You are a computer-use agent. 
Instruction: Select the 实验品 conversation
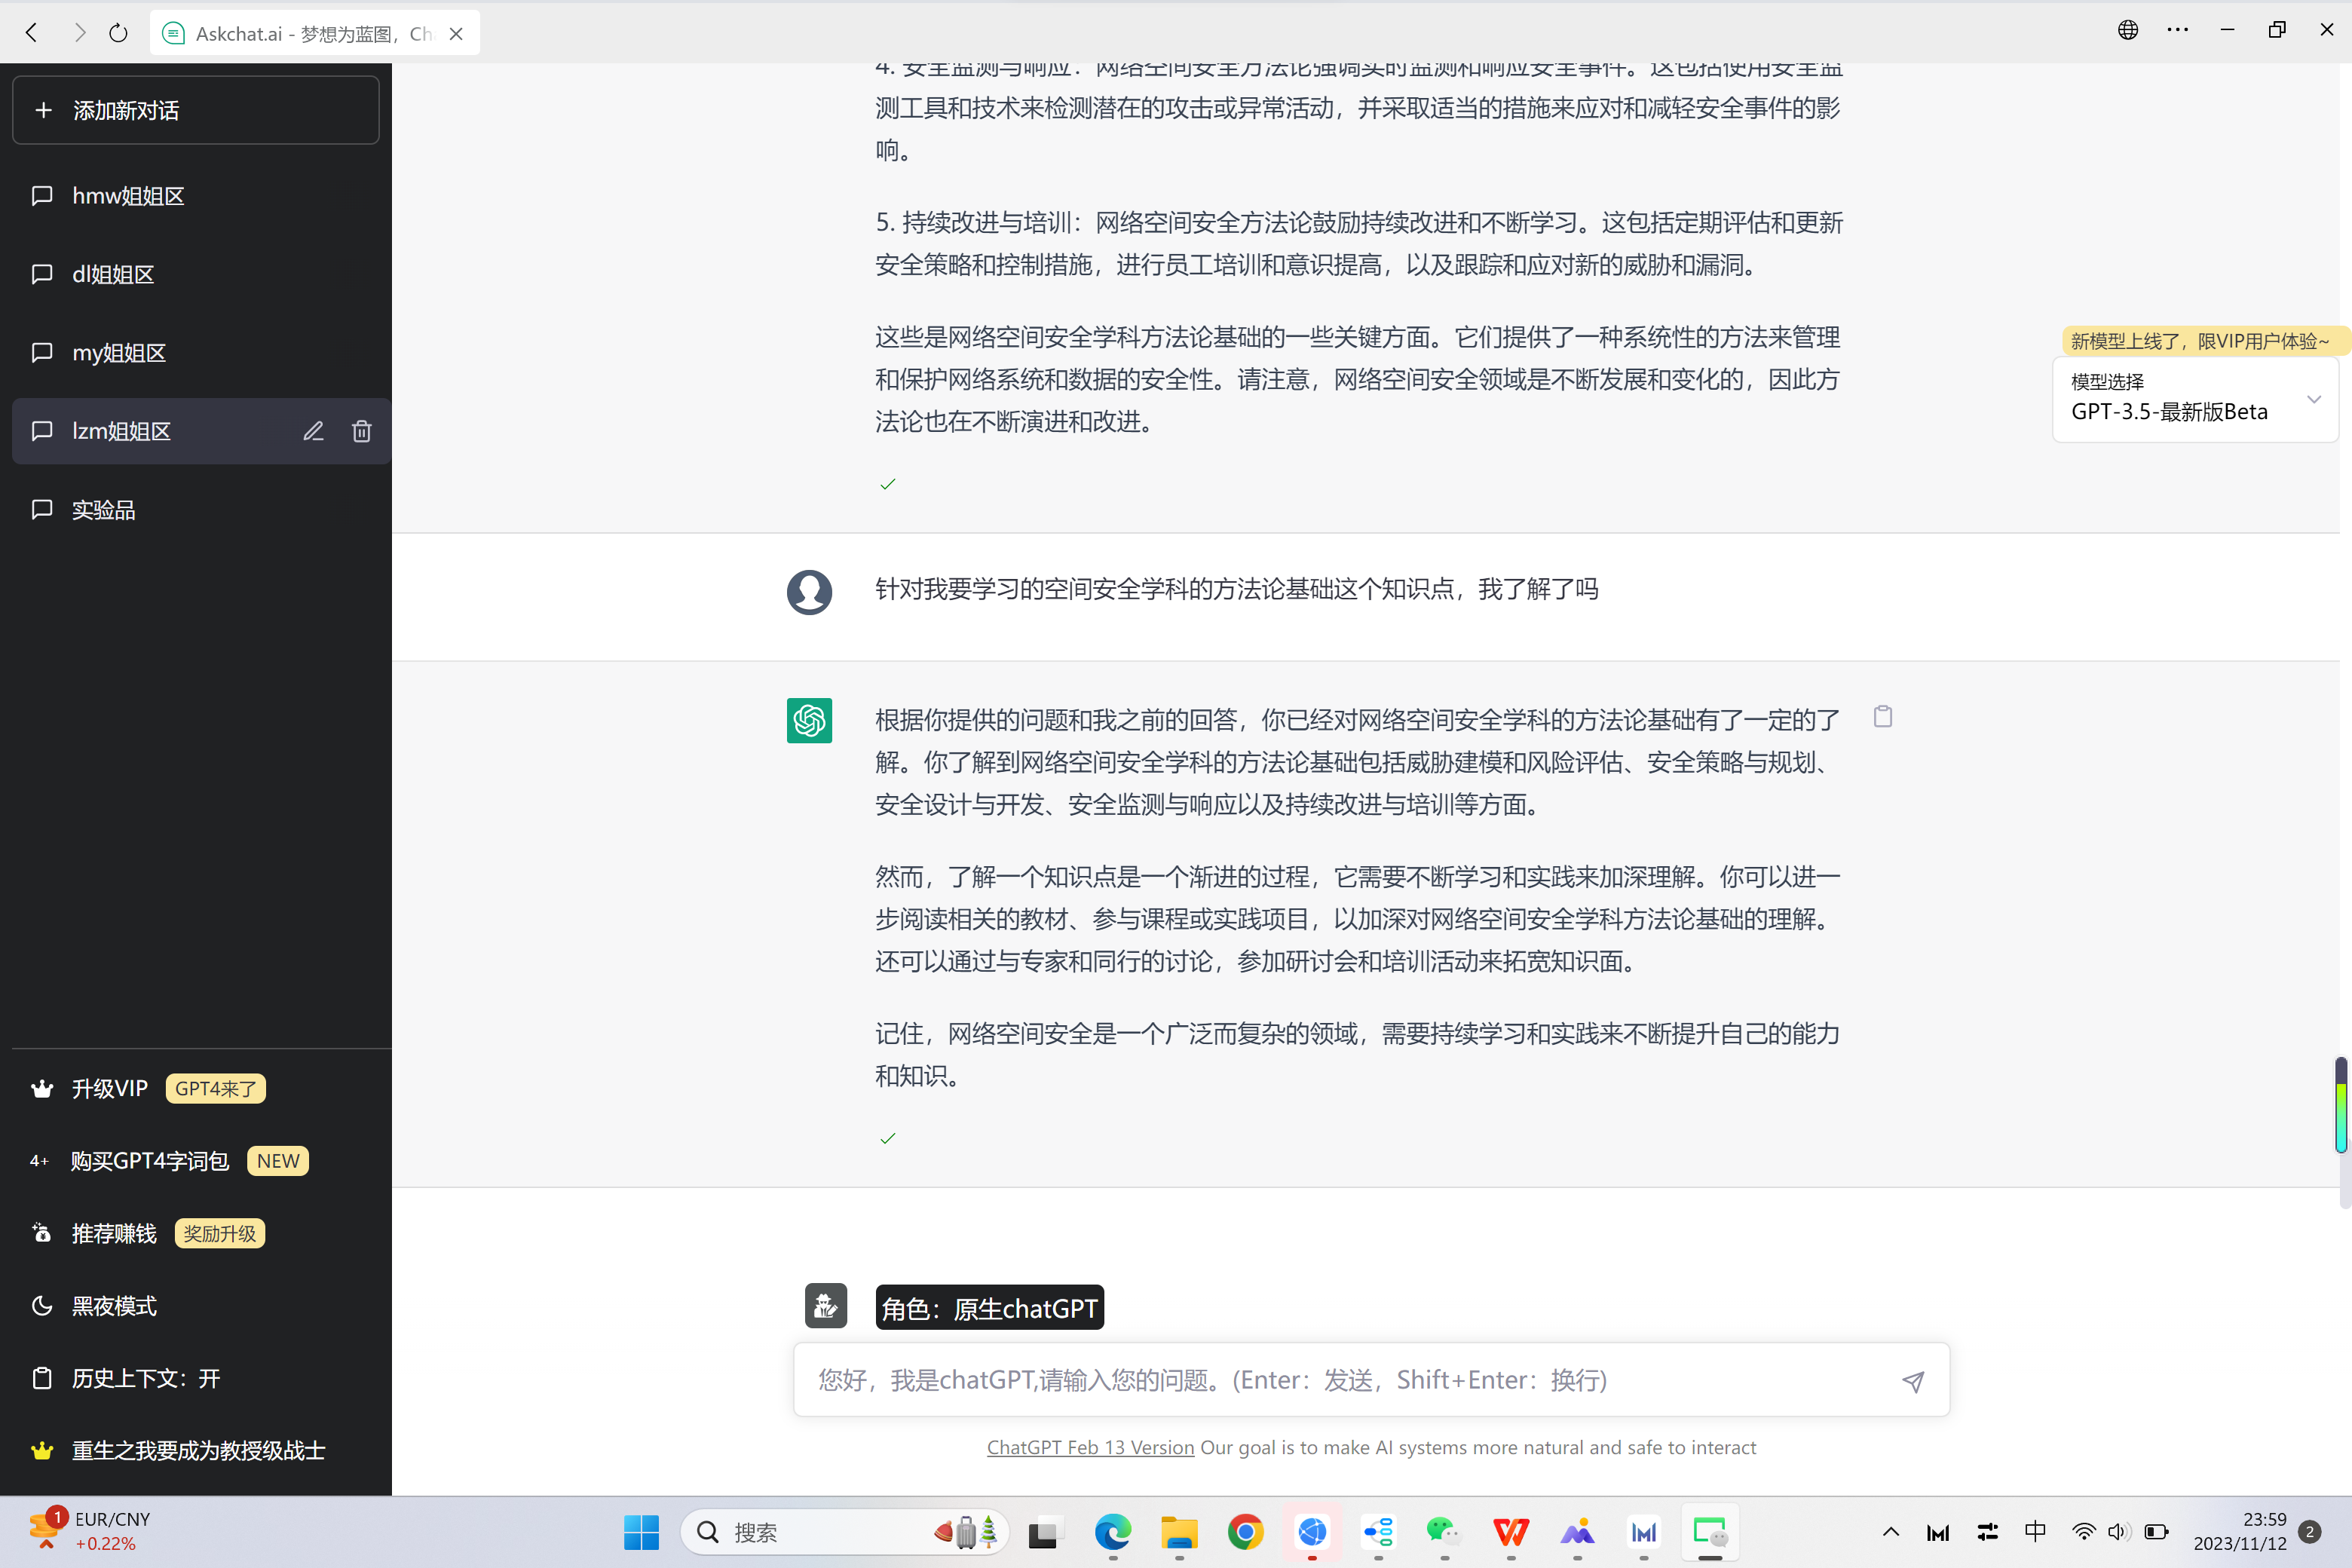pyautogui.click(x=103, y=510)
